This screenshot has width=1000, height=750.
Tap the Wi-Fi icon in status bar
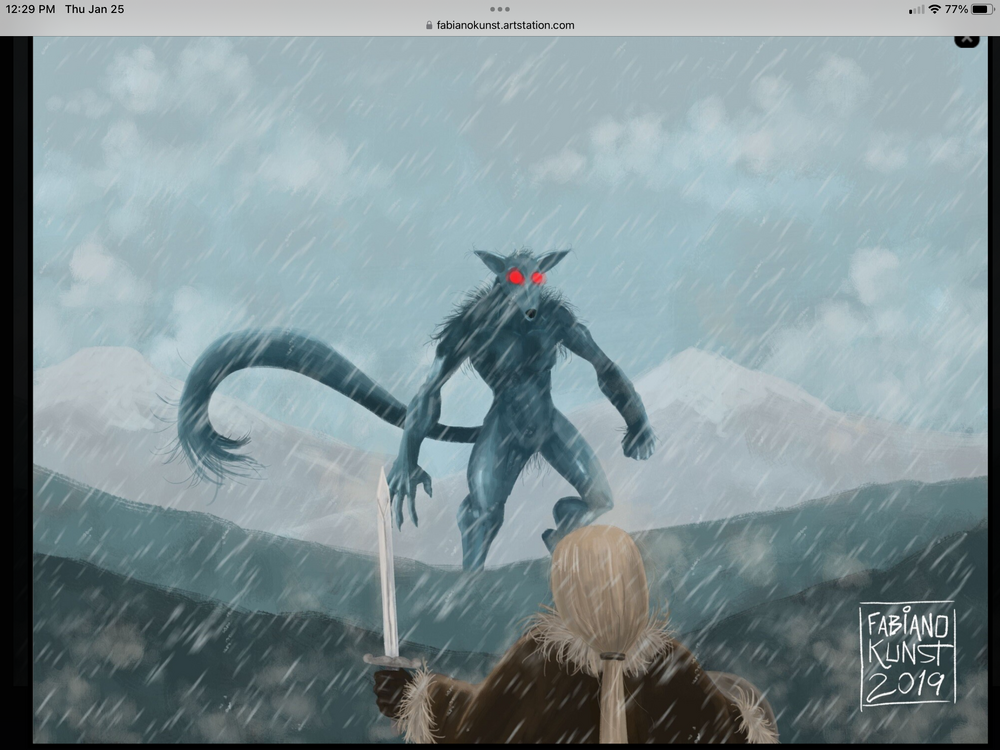tap(934, 9)
